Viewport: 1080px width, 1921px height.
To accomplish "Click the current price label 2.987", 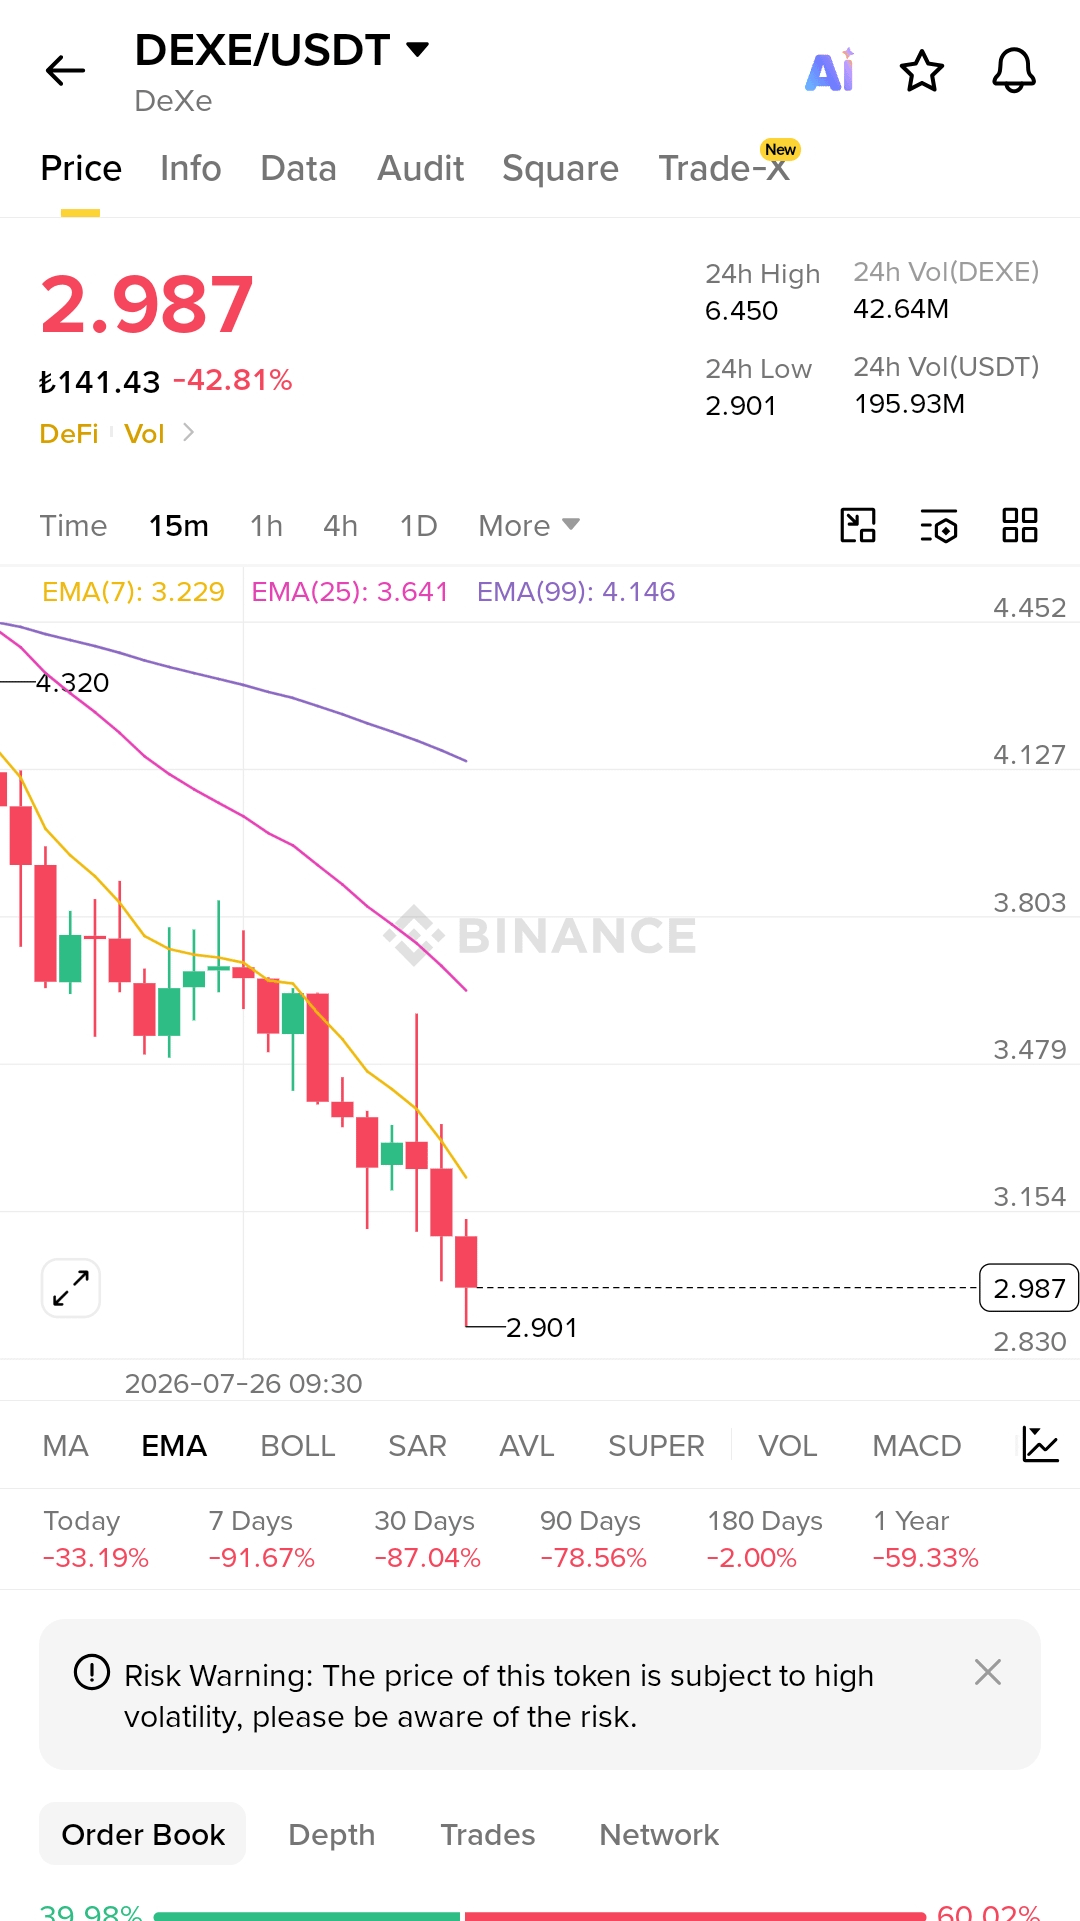I will click(x=1029, y=1288).
